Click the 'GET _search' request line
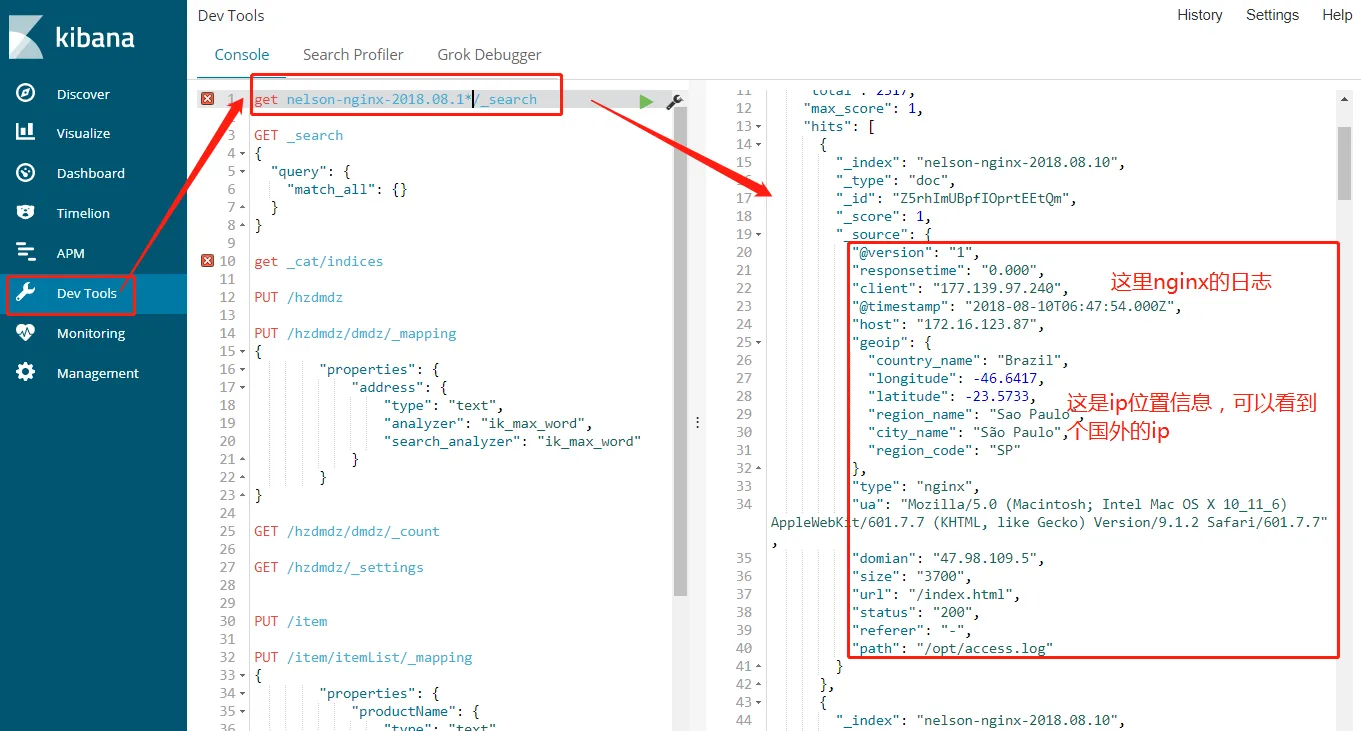Image resolution: width=1361 pixels, height=731 pixels. pyautogui.click(x=298, y=135)
